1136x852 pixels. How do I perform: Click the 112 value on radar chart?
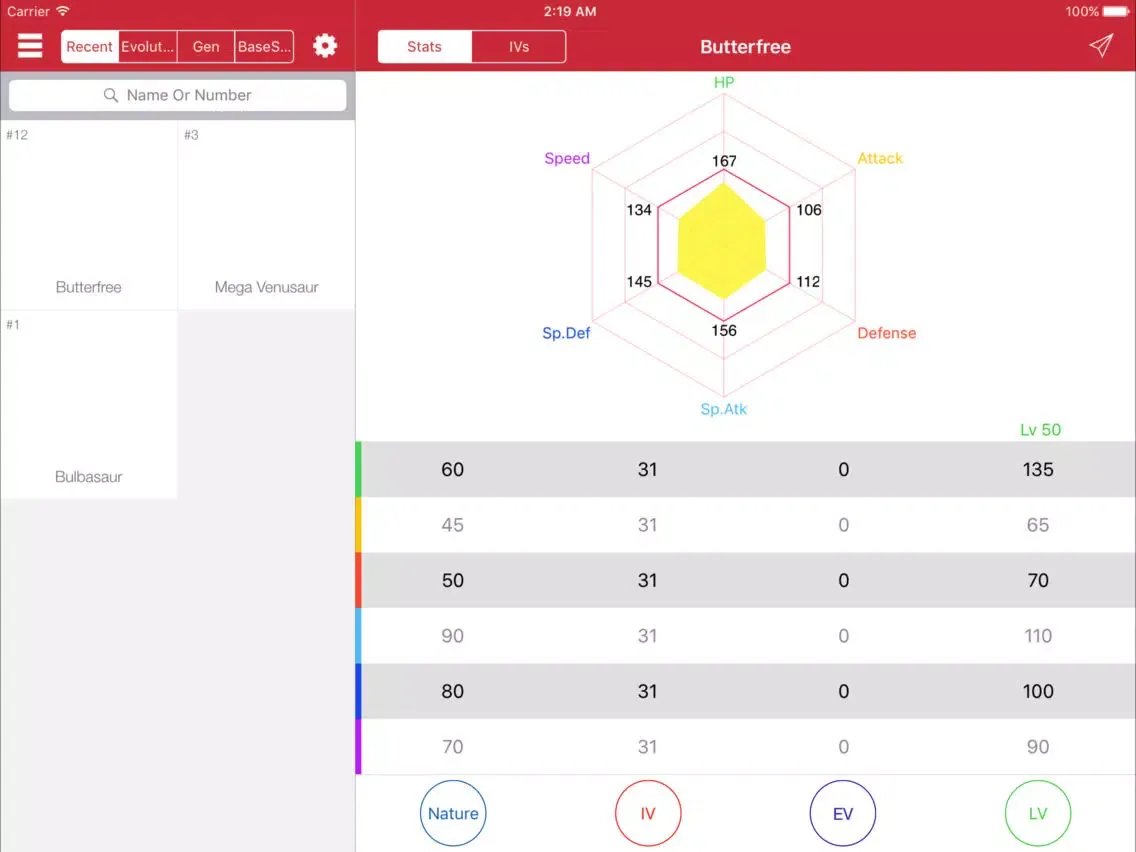click(808, 281)
